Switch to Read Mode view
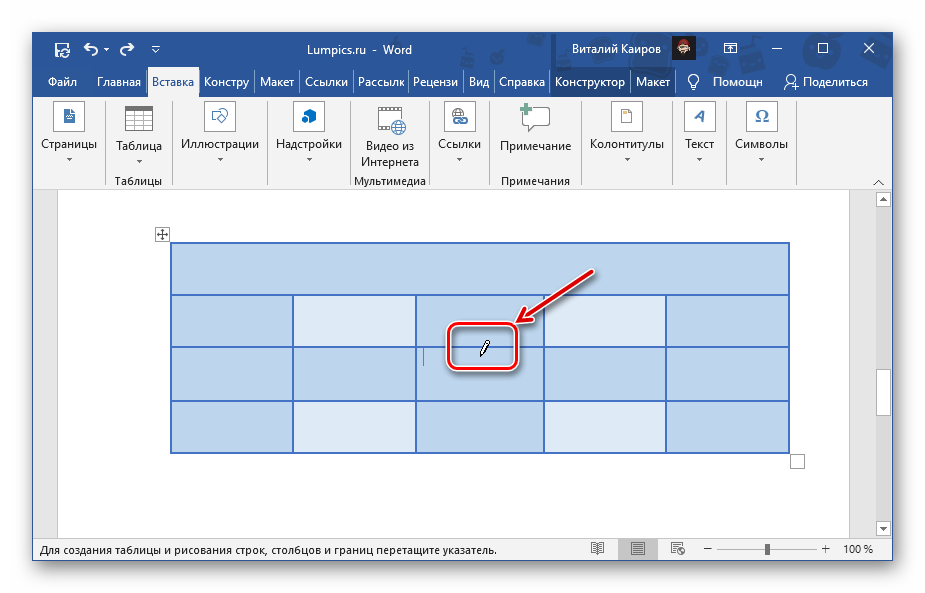 (597, 549)
